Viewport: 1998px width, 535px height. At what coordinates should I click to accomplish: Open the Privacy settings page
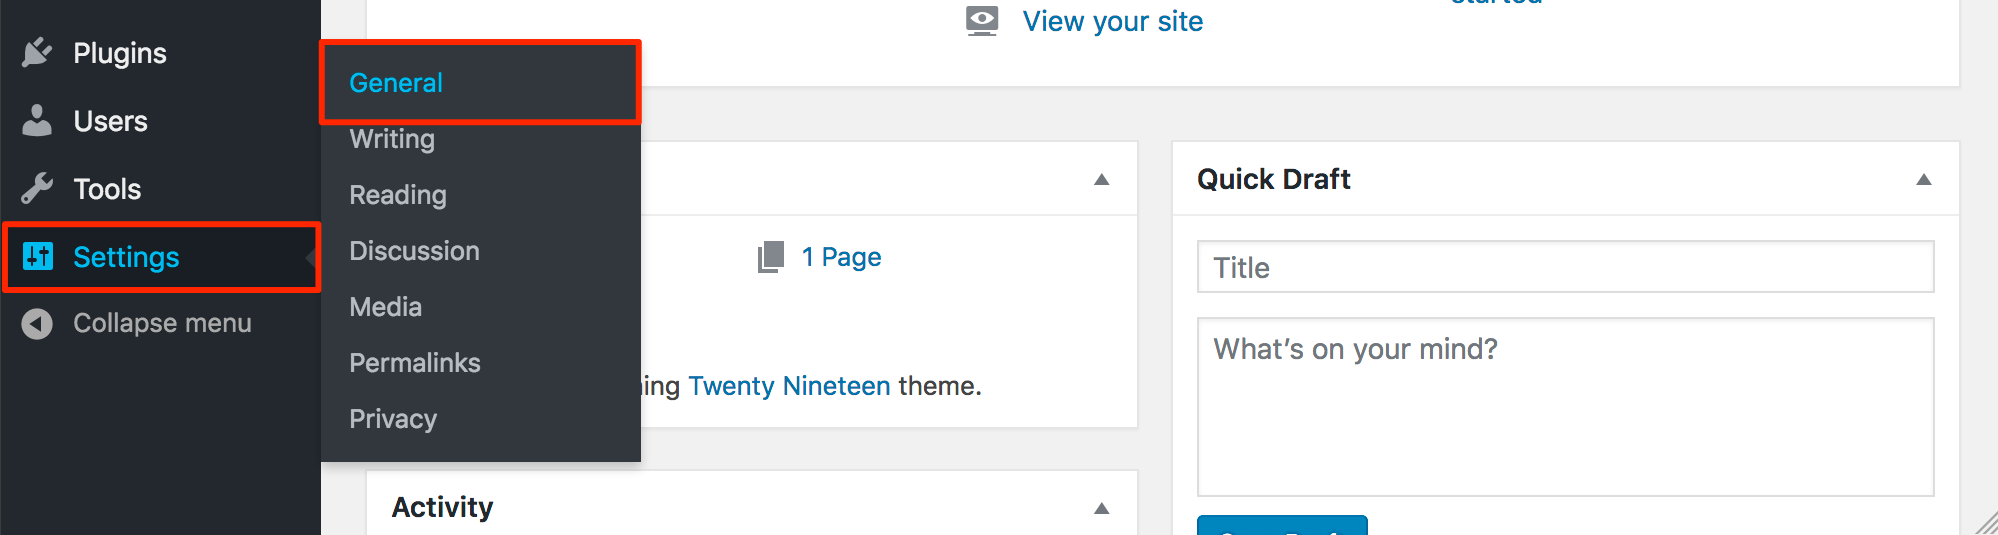393,419
